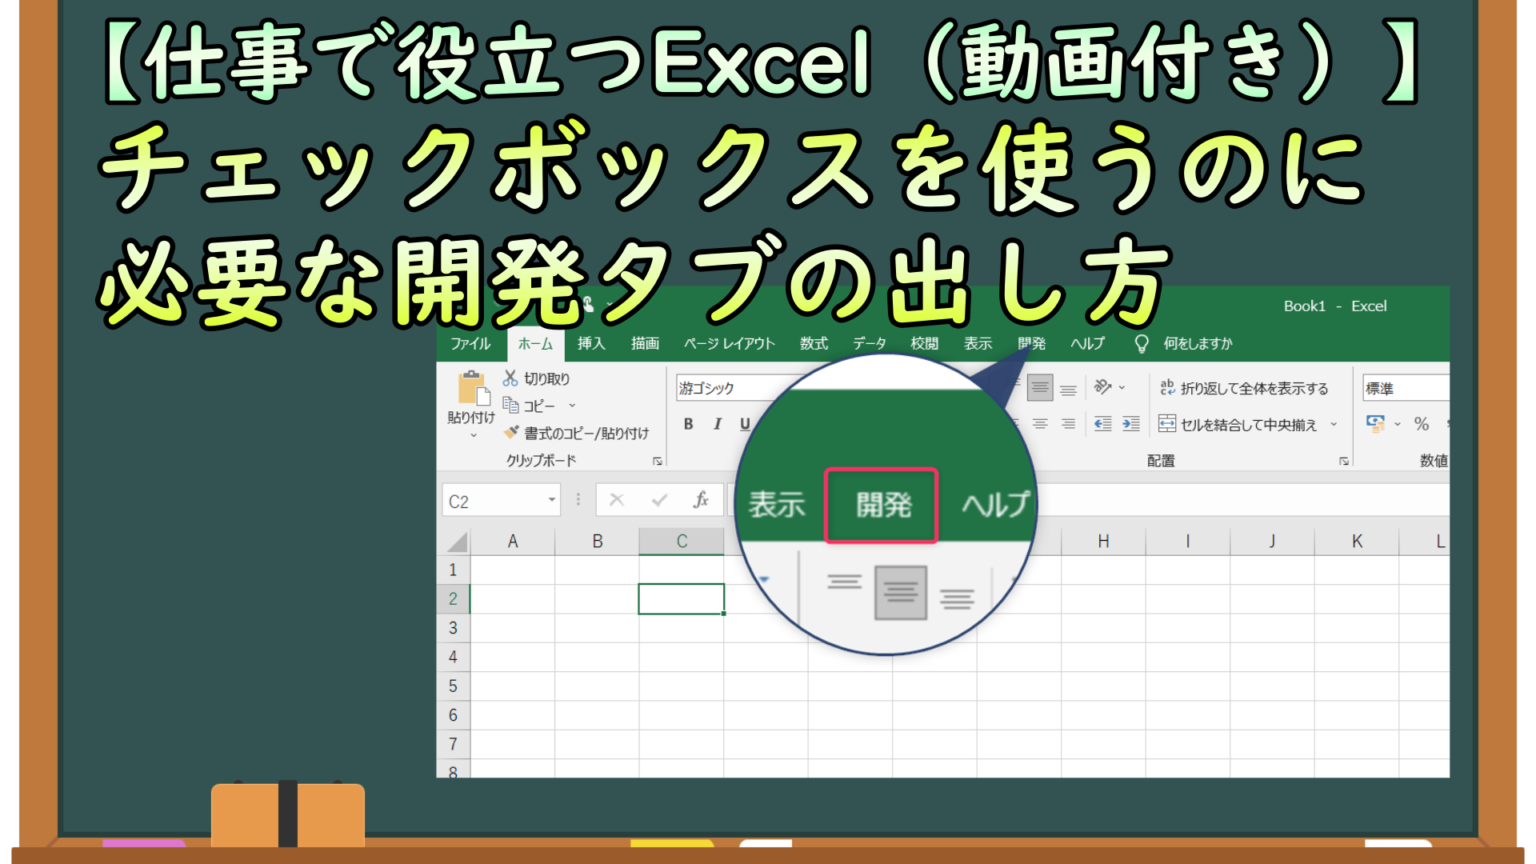
Task: Open the ファイル (File) menu
Action: 470,343
